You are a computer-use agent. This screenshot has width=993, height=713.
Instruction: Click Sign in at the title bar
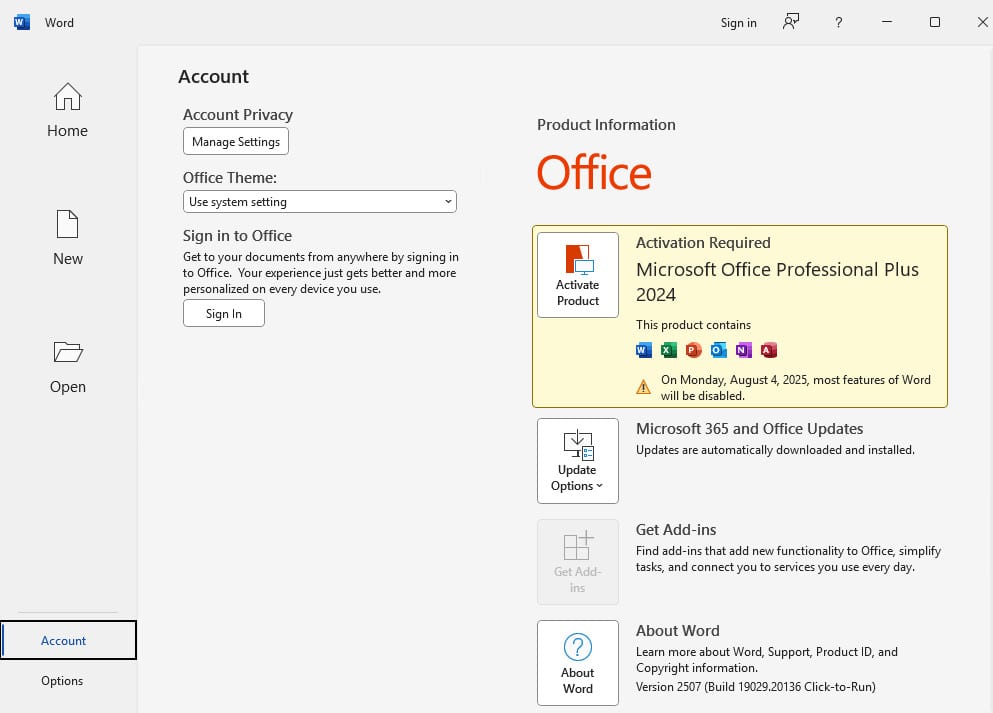pyautogui.click(x=738, y=23)
